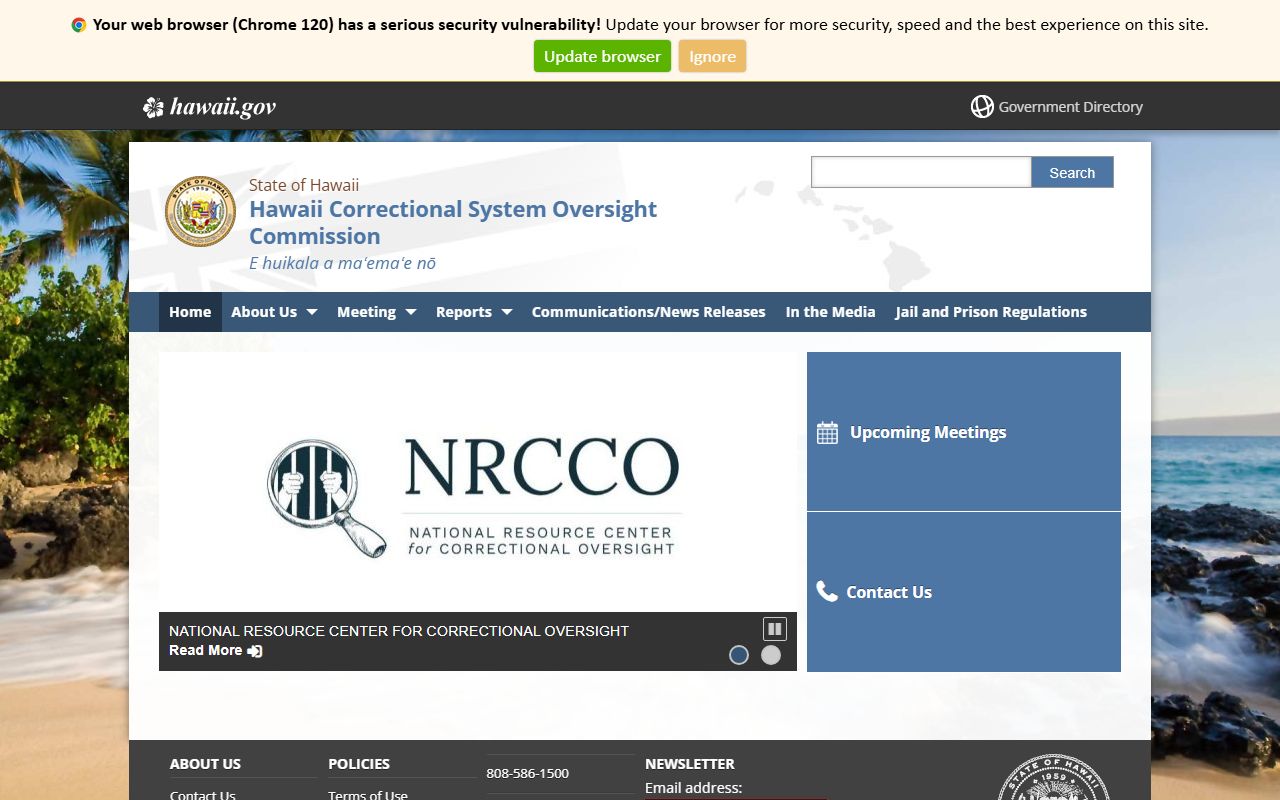The image size is (1280, 800).
Task: Expand the About Us dropdown arrow
Action: coord(312,312)
